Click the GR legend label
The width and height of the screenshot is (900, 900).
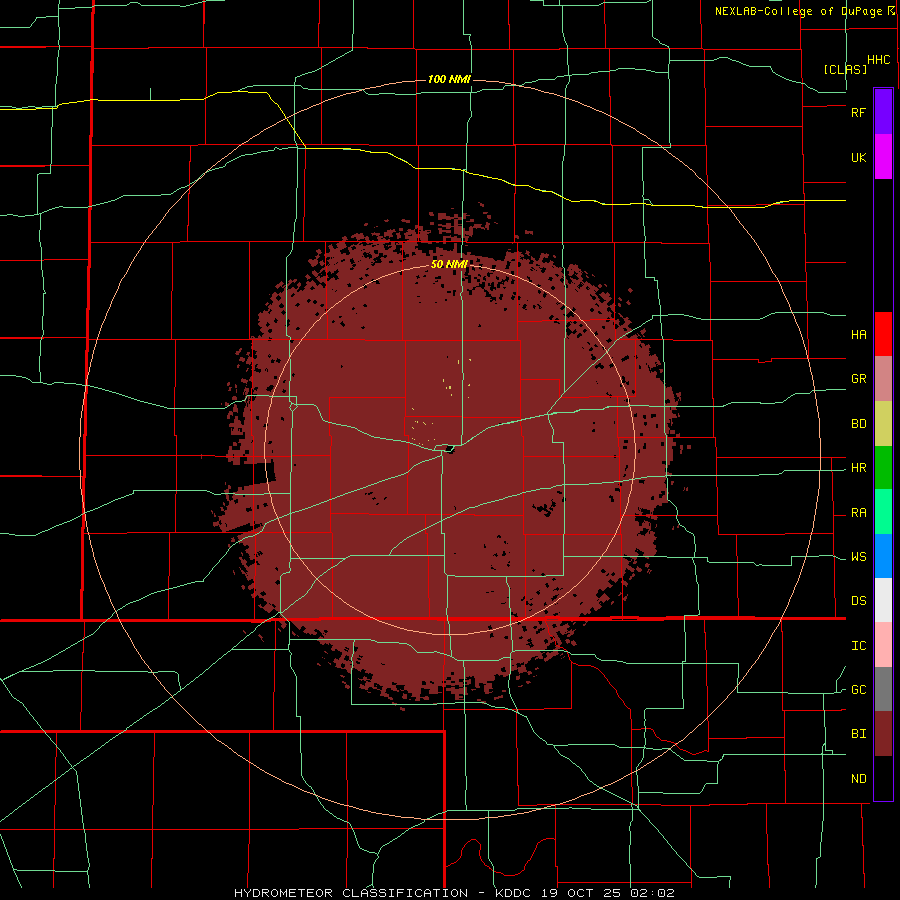pyautogui.click(x=859, y=379)
